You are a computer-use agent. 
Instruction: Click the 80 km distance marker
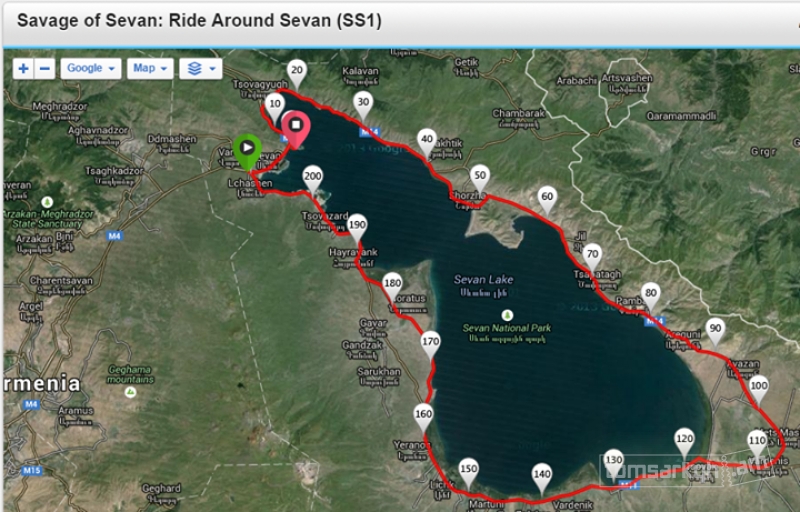coord(651,294)
